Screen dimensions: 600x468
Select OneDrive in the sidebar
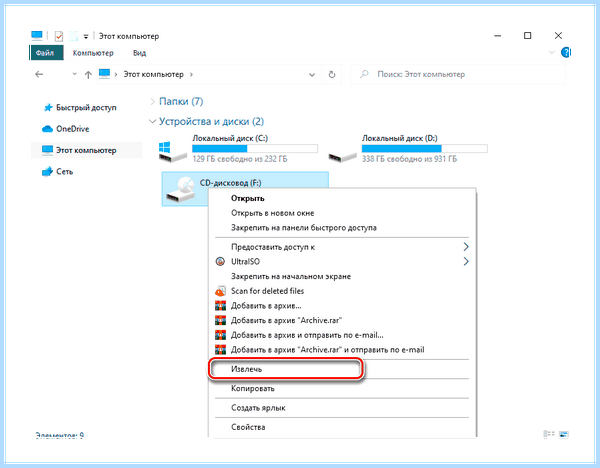[x=72, y=129]
